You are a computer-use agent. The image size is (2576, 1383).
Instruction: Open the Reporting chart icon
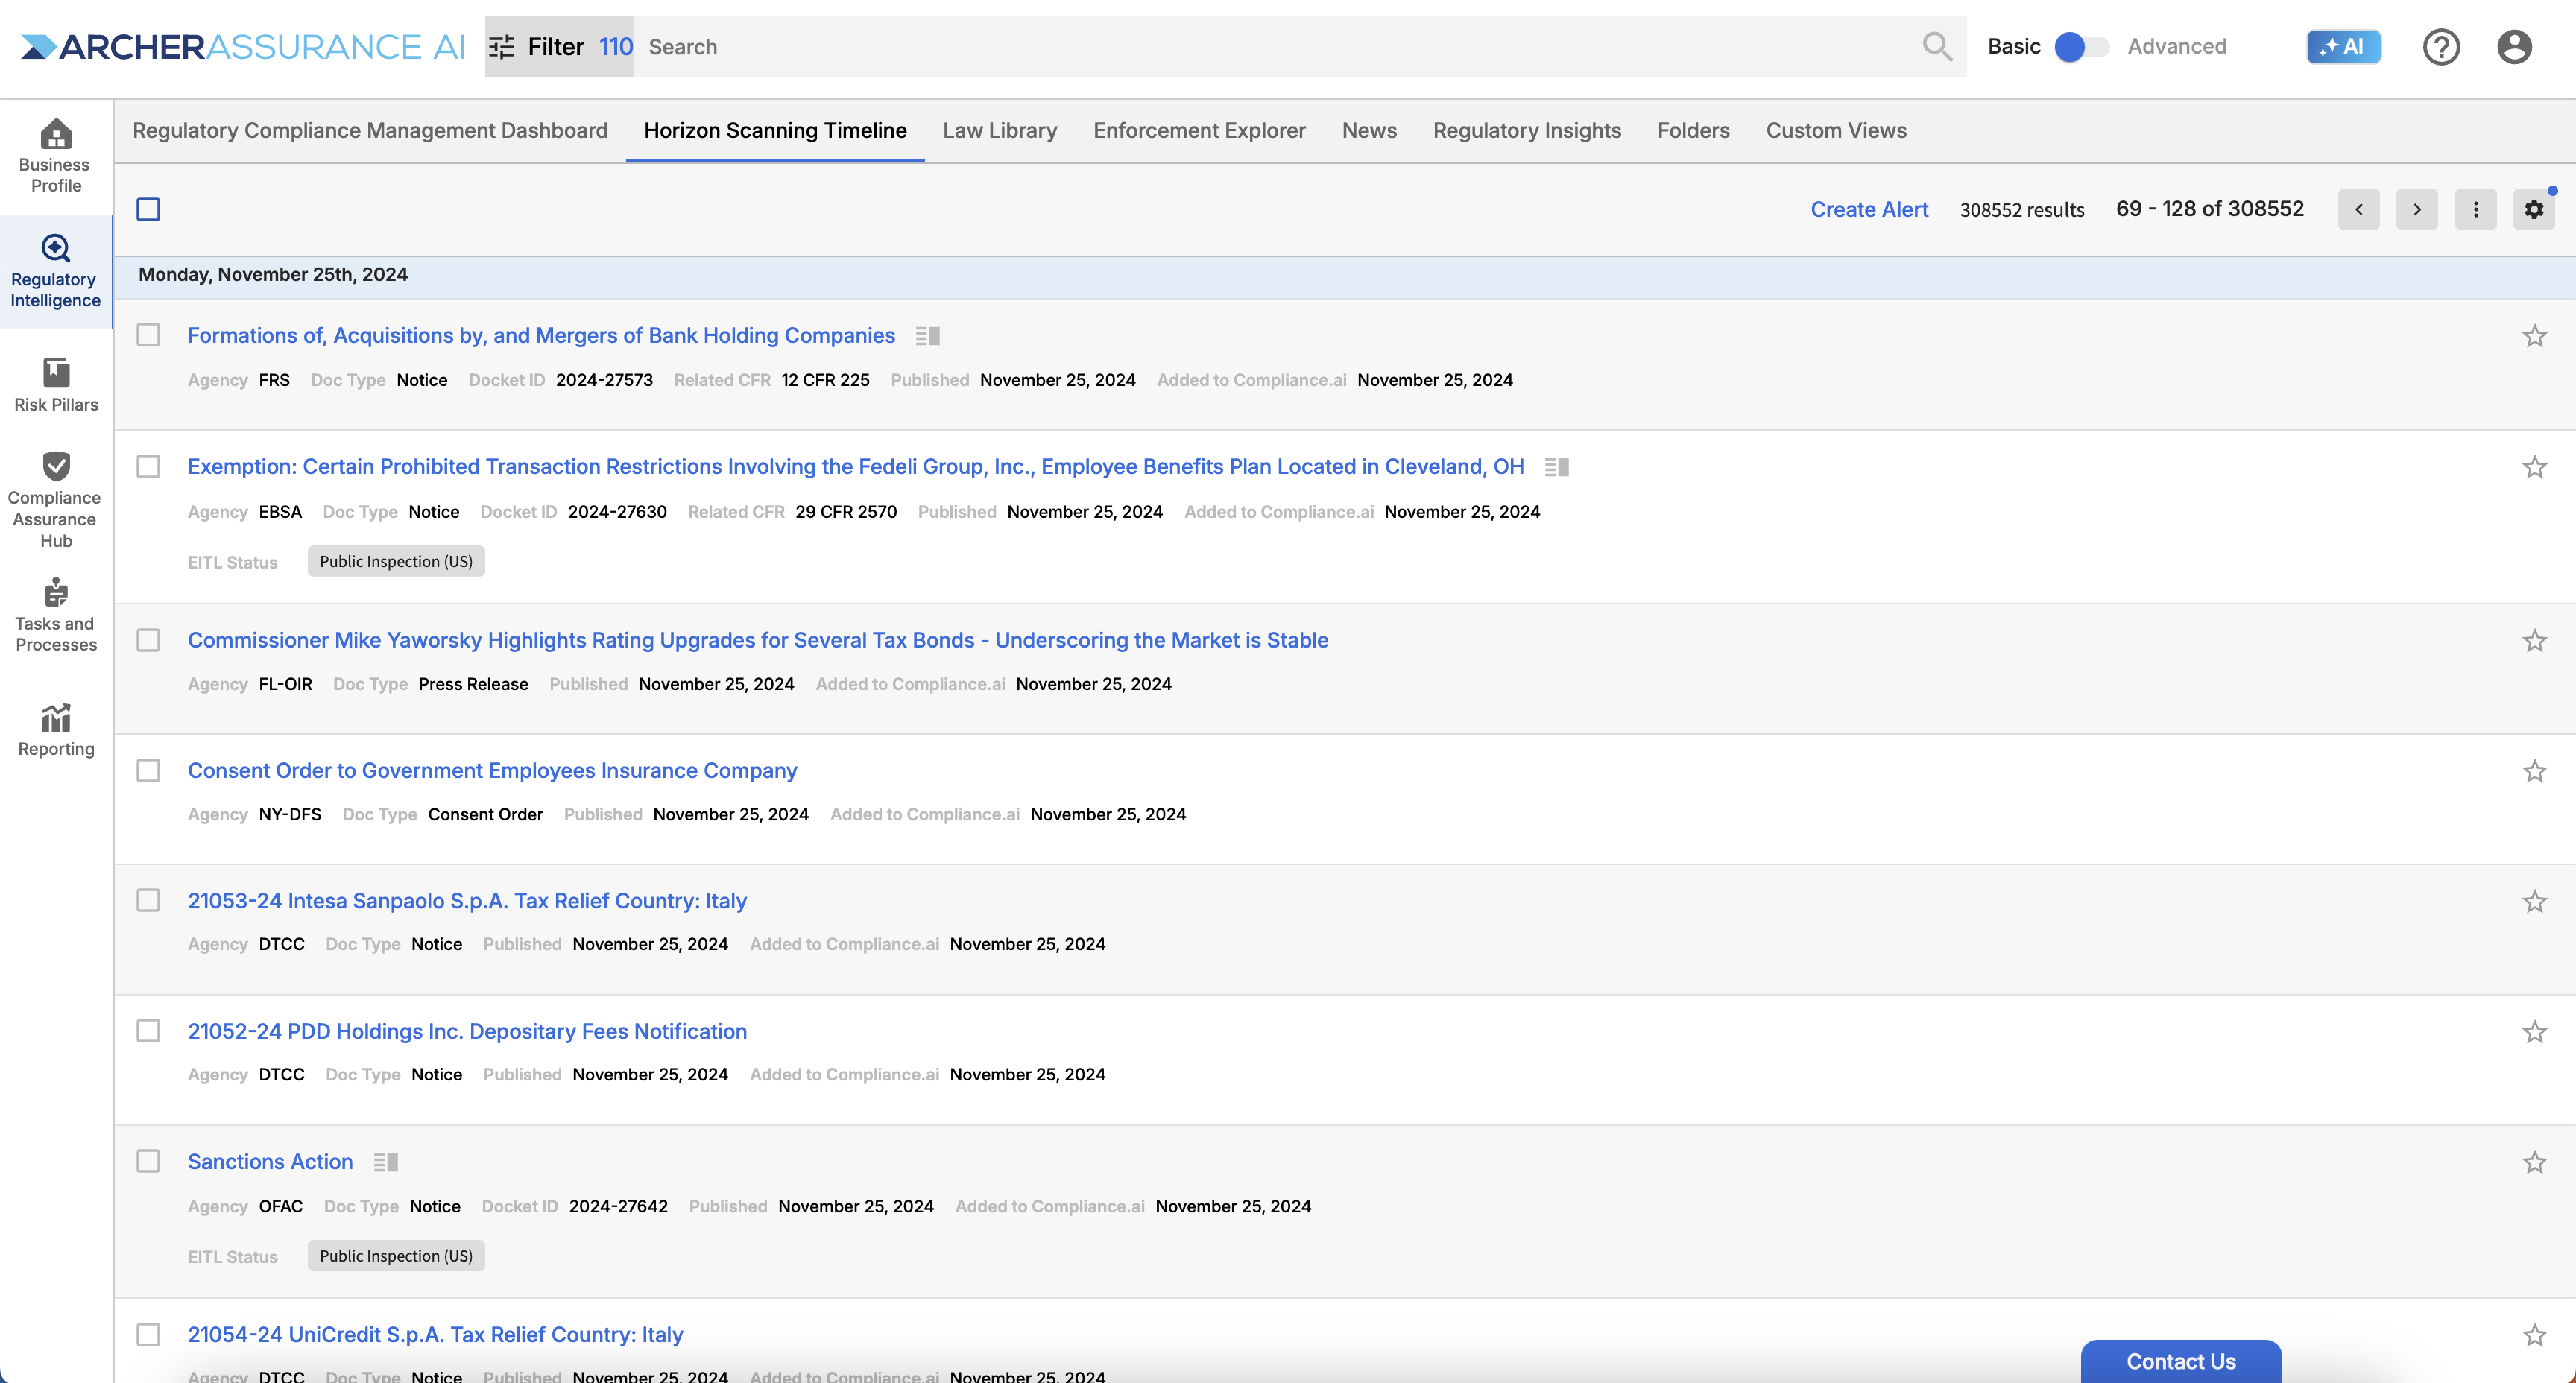point(56,718)
